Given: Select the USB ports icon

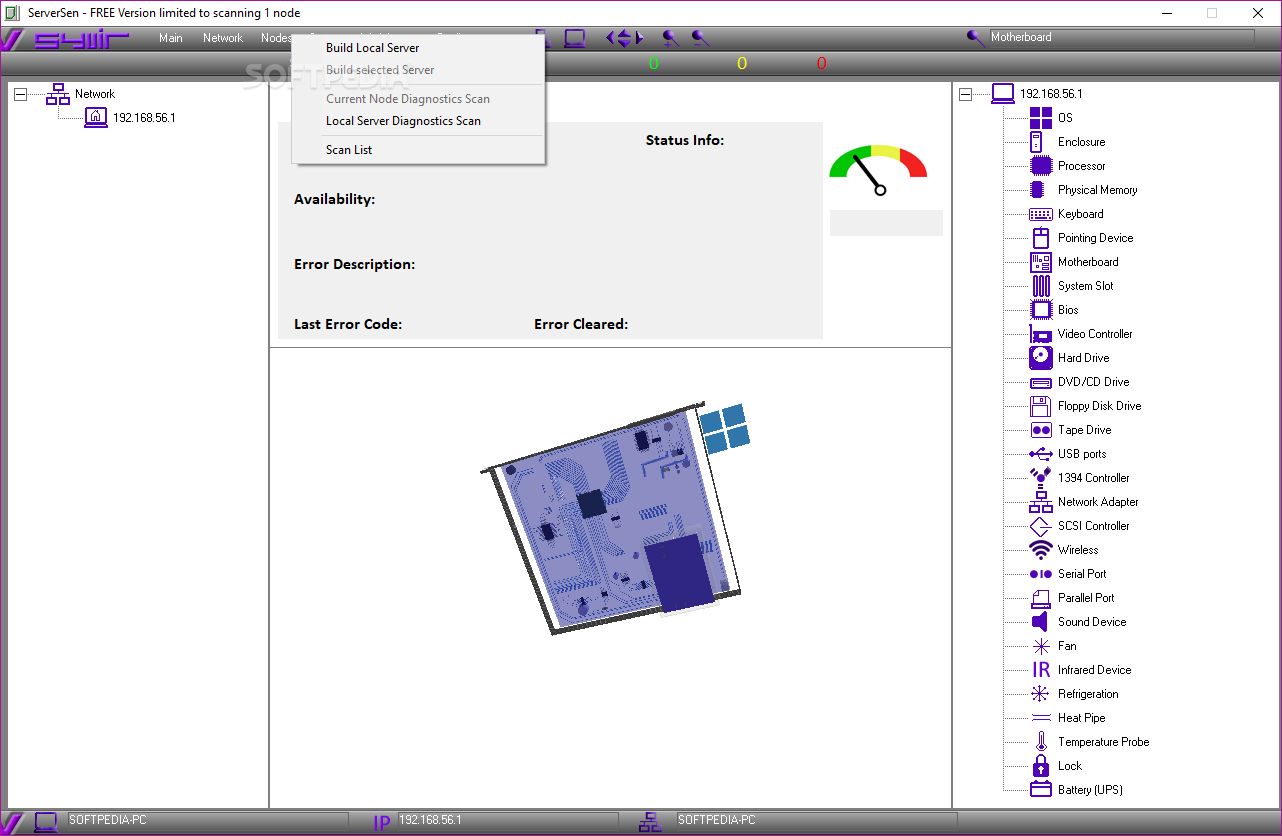Looking at the screenshot, I should point(1041,454).
